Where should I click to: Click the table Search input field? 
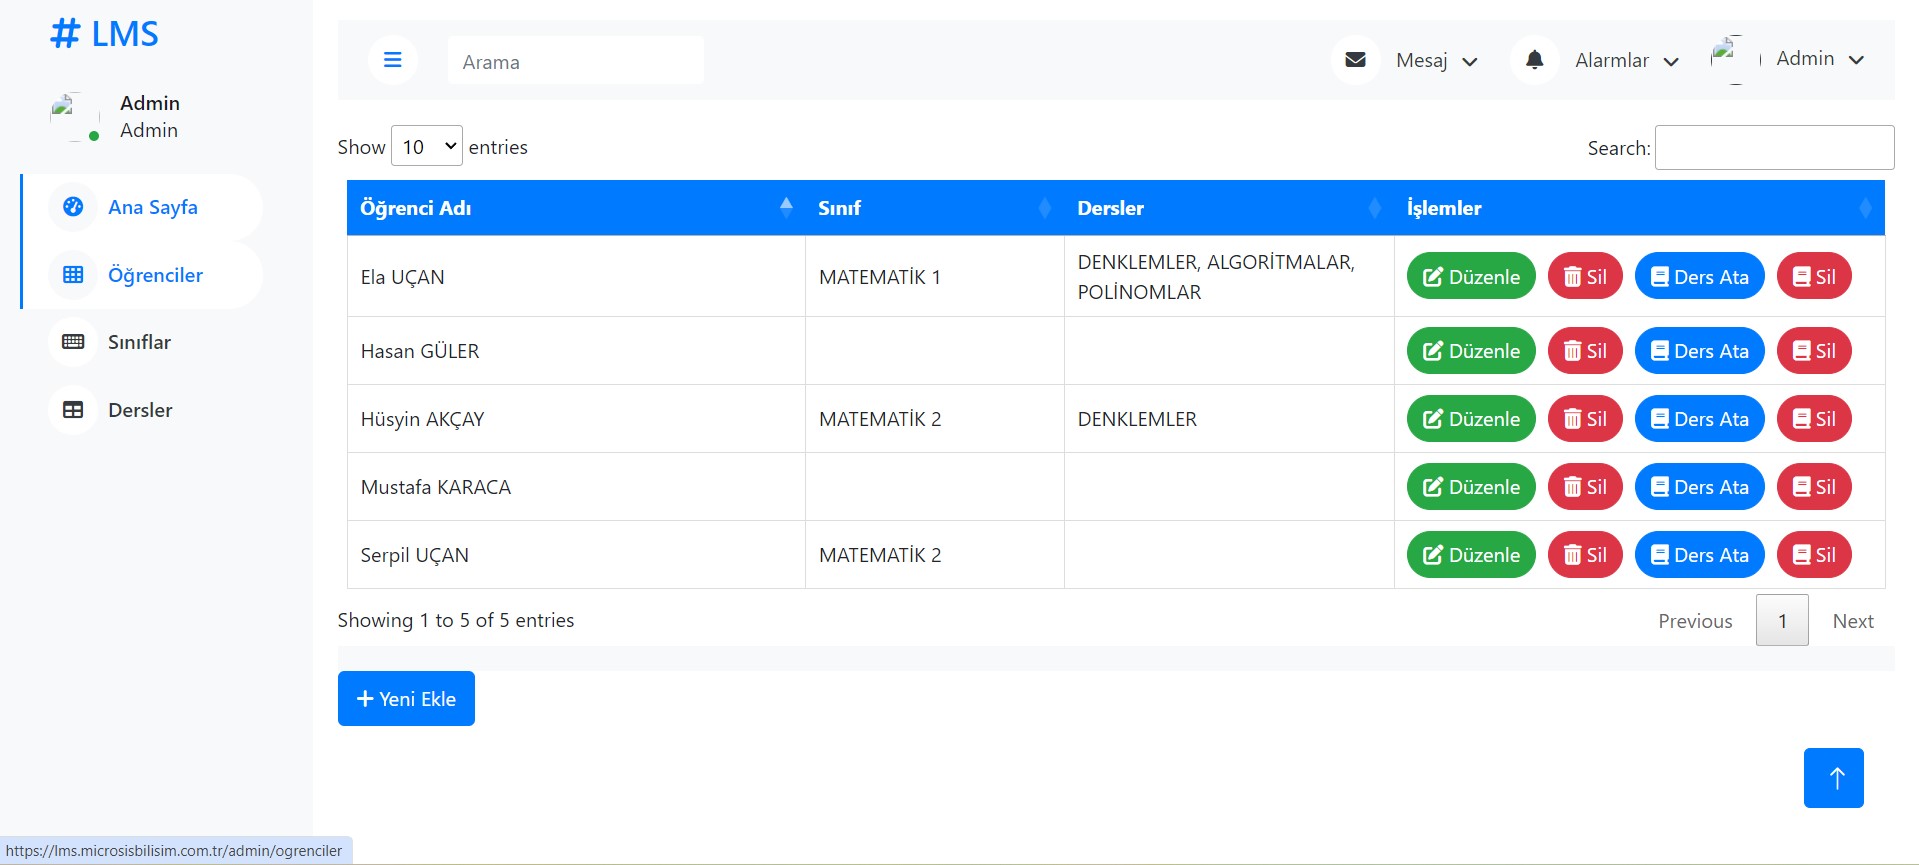pos(1774,148)
